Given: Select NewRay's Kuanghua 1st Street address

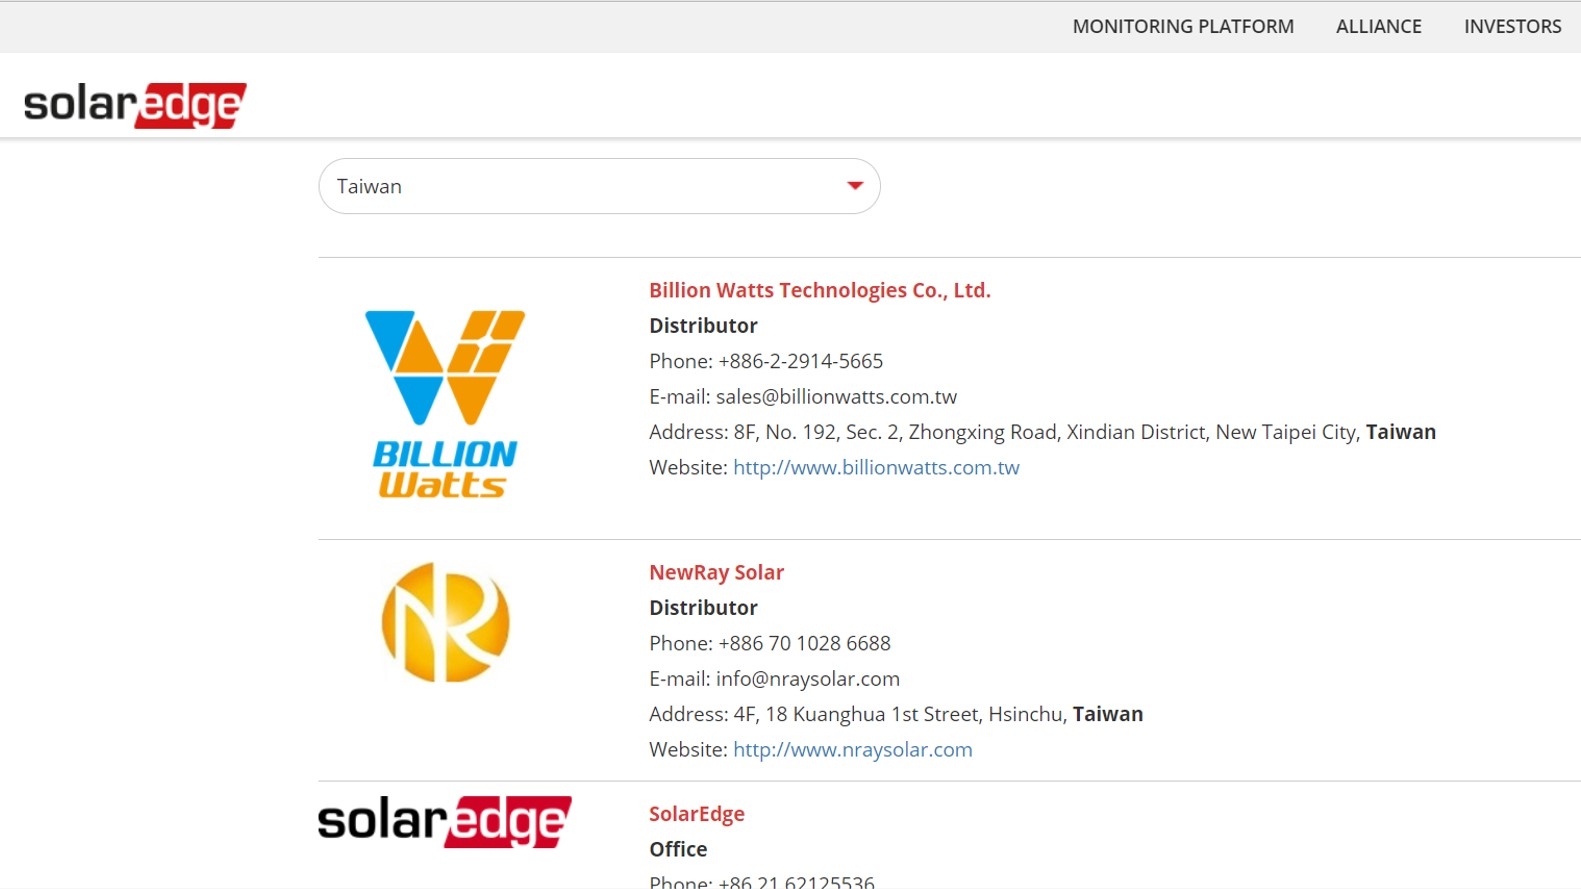Looking at the screenshot, I should pyautogui.click(x=938, y=714).
